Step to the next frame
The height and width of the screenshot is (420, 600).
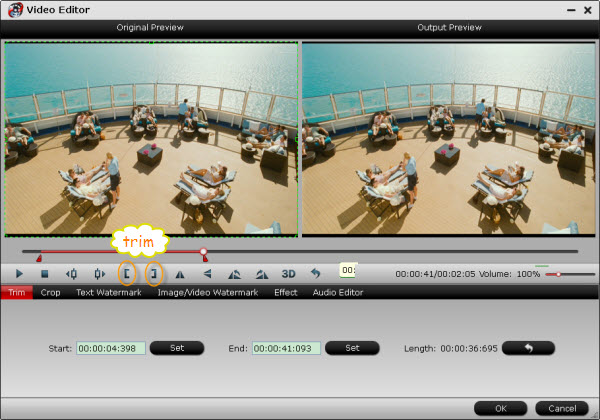[99, 274]
